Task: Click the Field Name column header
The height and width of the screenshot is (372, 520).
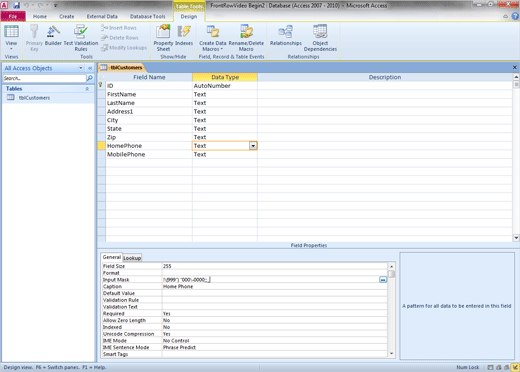Action: click(149, 77)
